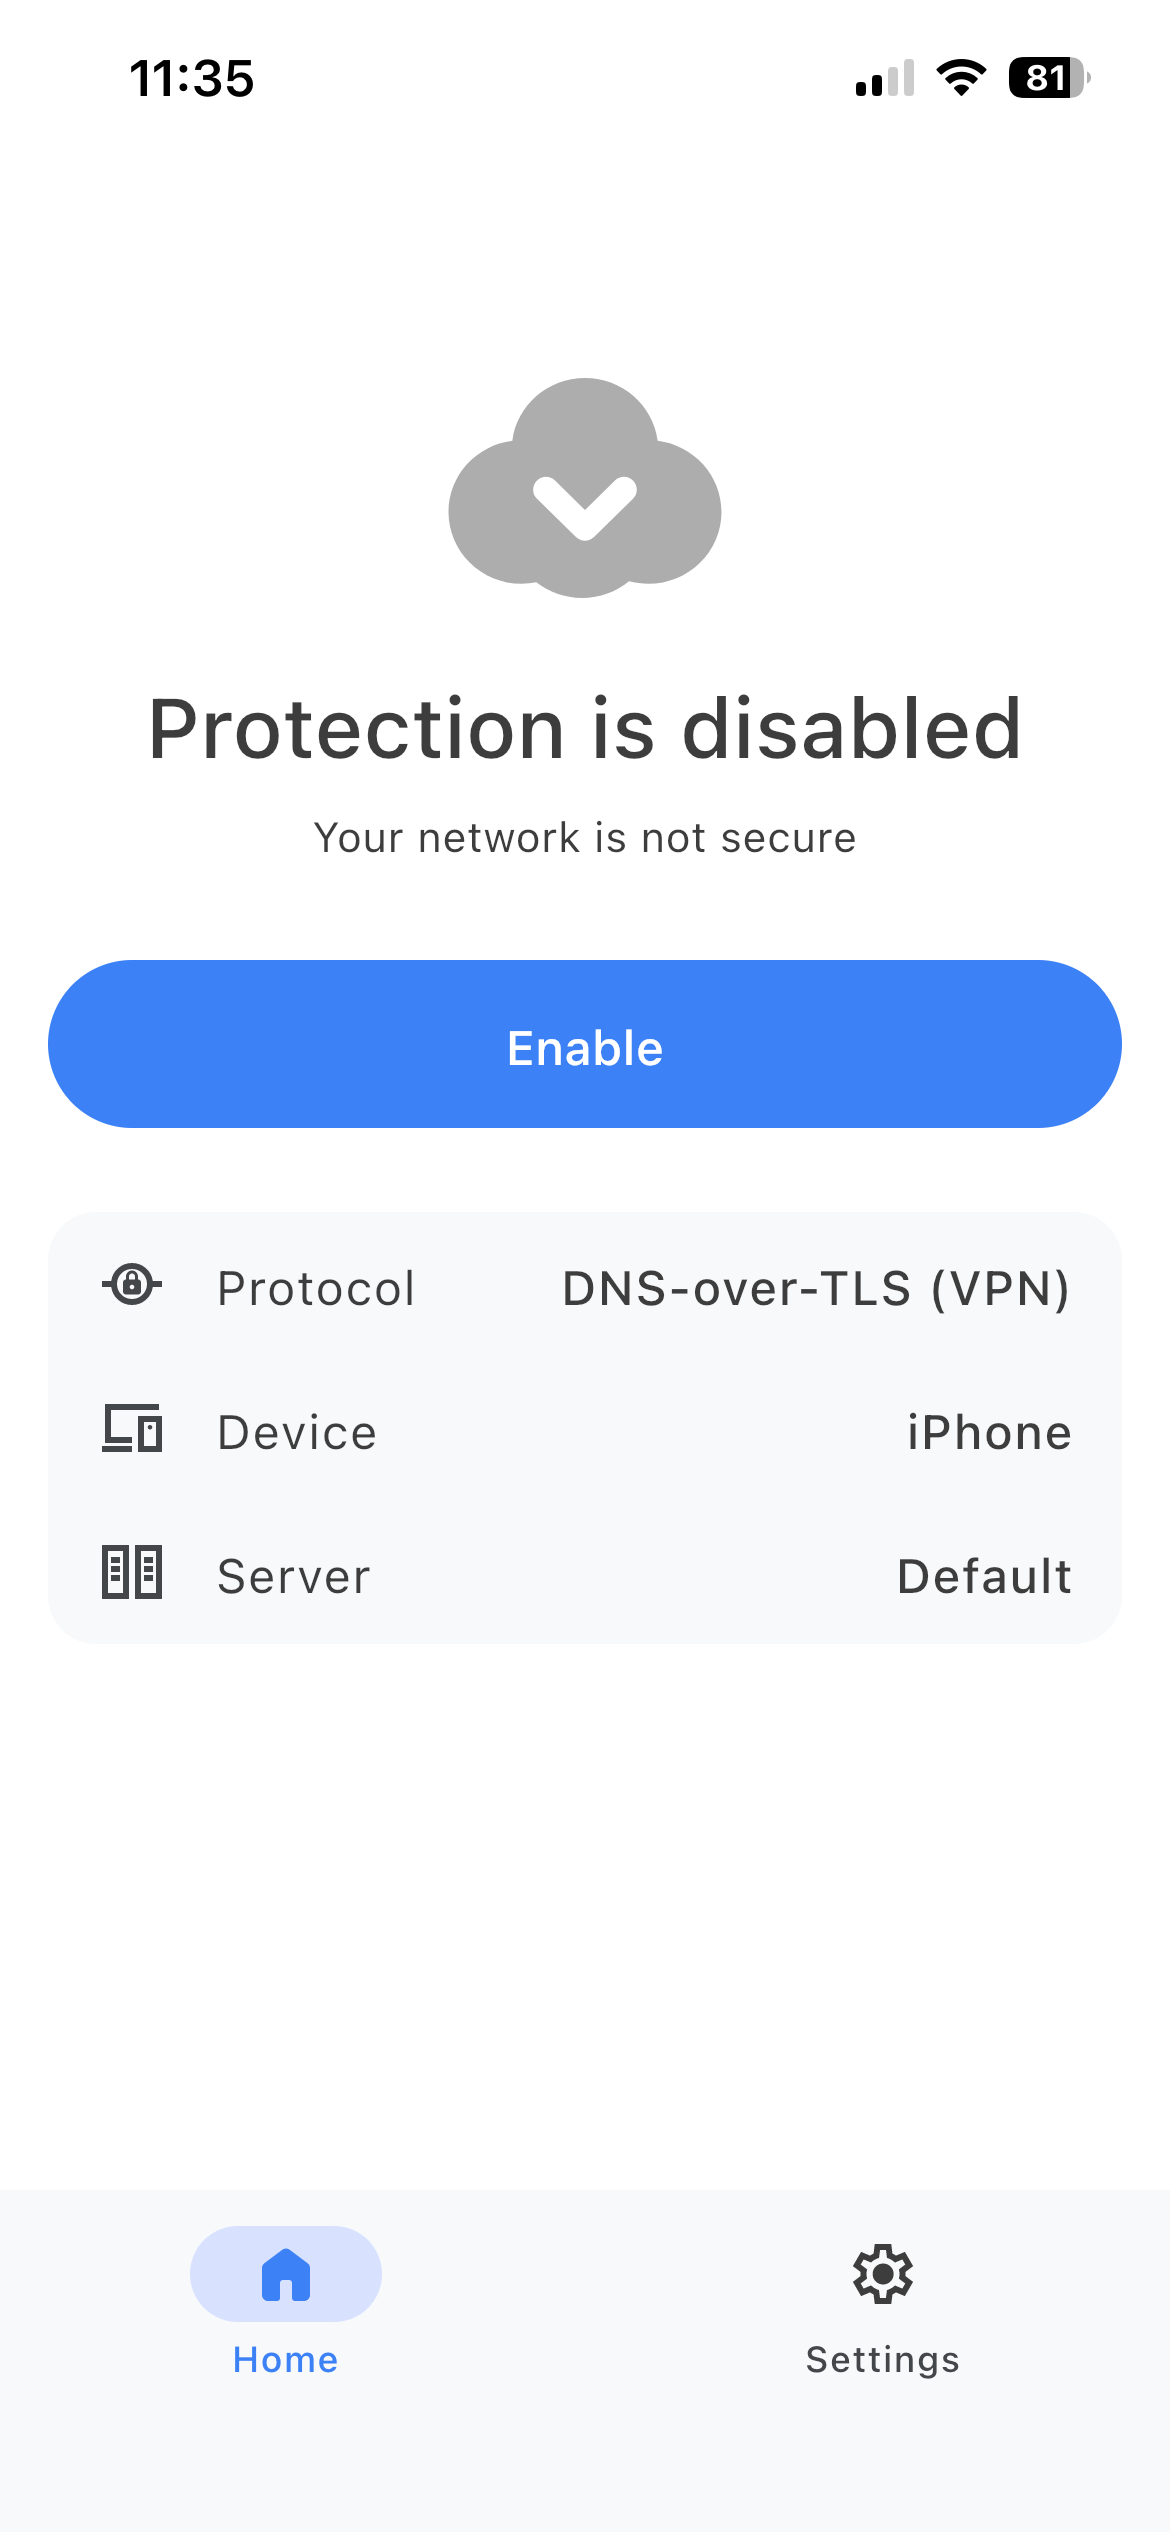Tap the cellular signal bars

point(885,78)
